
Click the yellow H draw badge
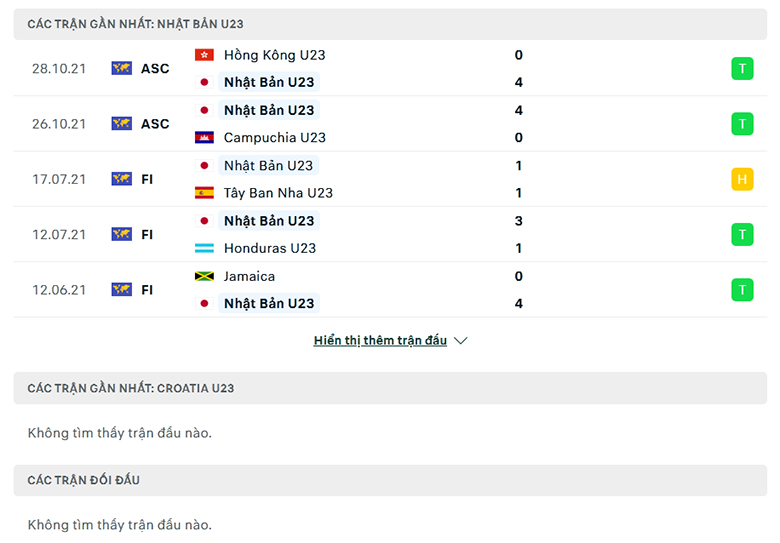tap(742, 179)
